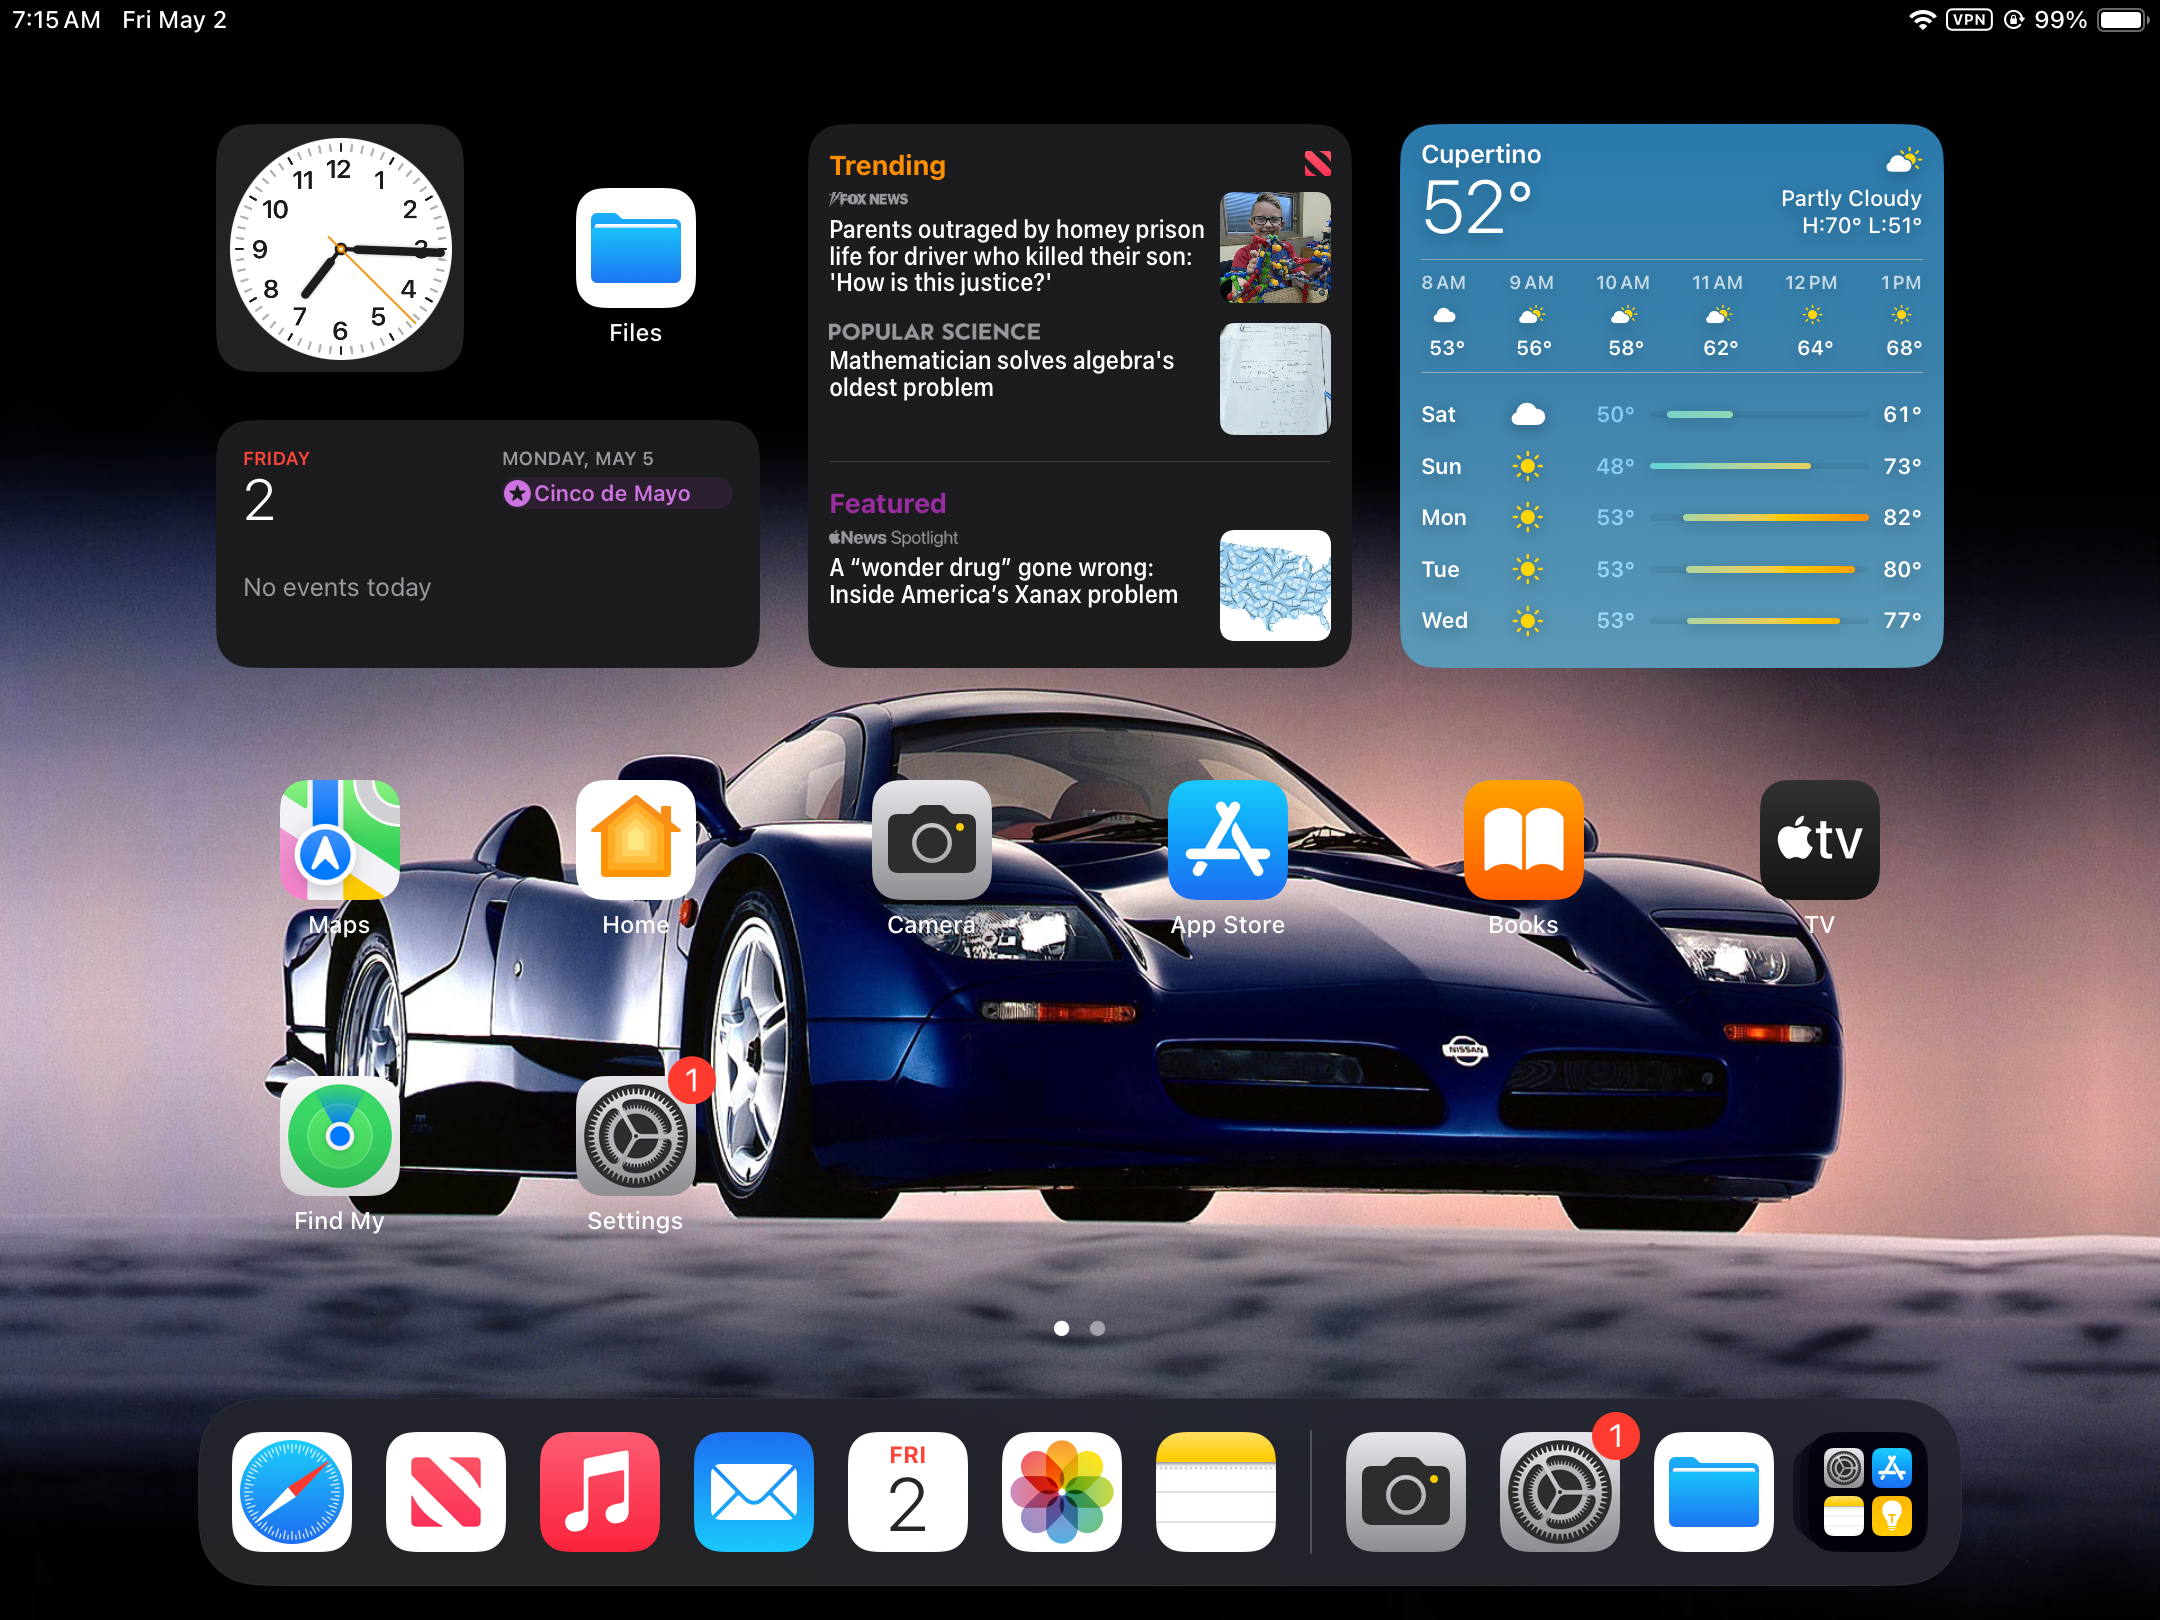Open the Xanax problem featured article thumbnail
The image size is (2160, 1620).
click(x=1275, y=585)
